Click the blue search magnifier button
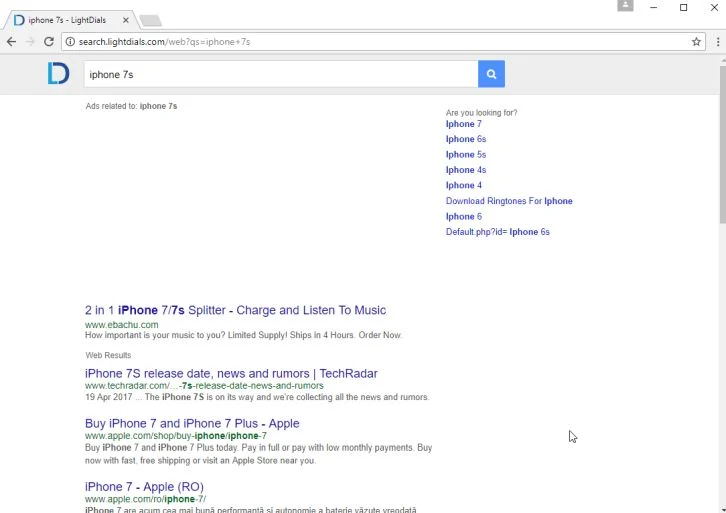The height and width of the screenshot is (513, 726). (491, 74)
